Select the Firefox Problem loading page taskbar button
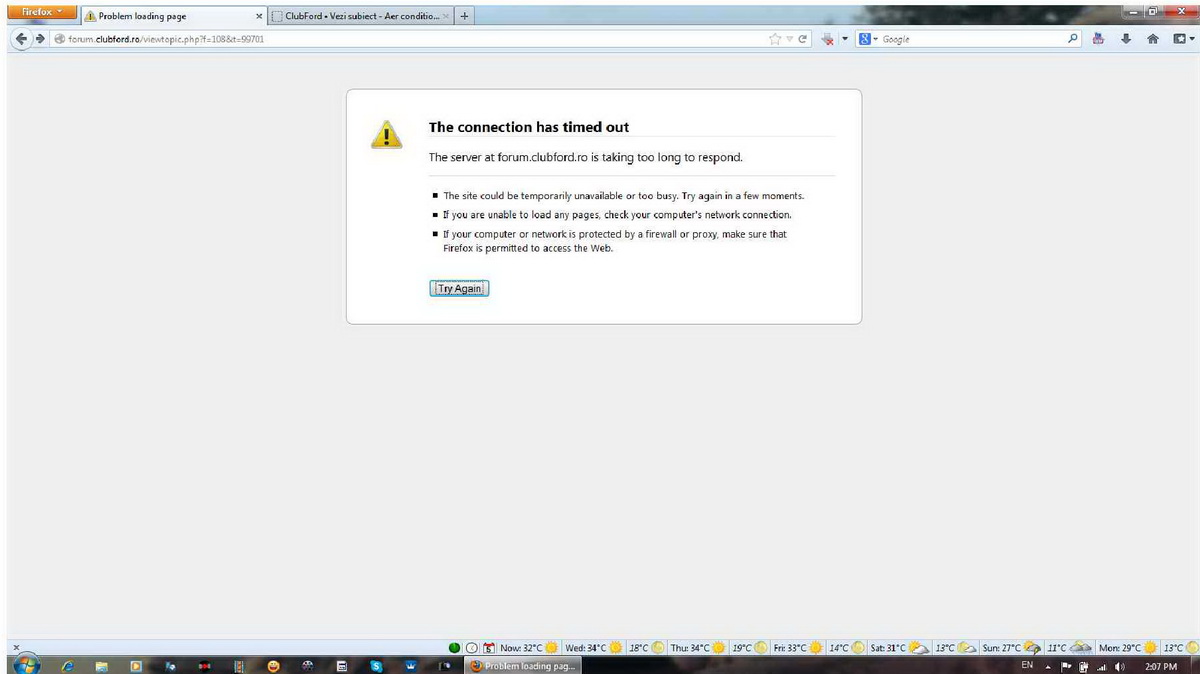The width and height of the screenshot is (1200, 674). point(524,665)
